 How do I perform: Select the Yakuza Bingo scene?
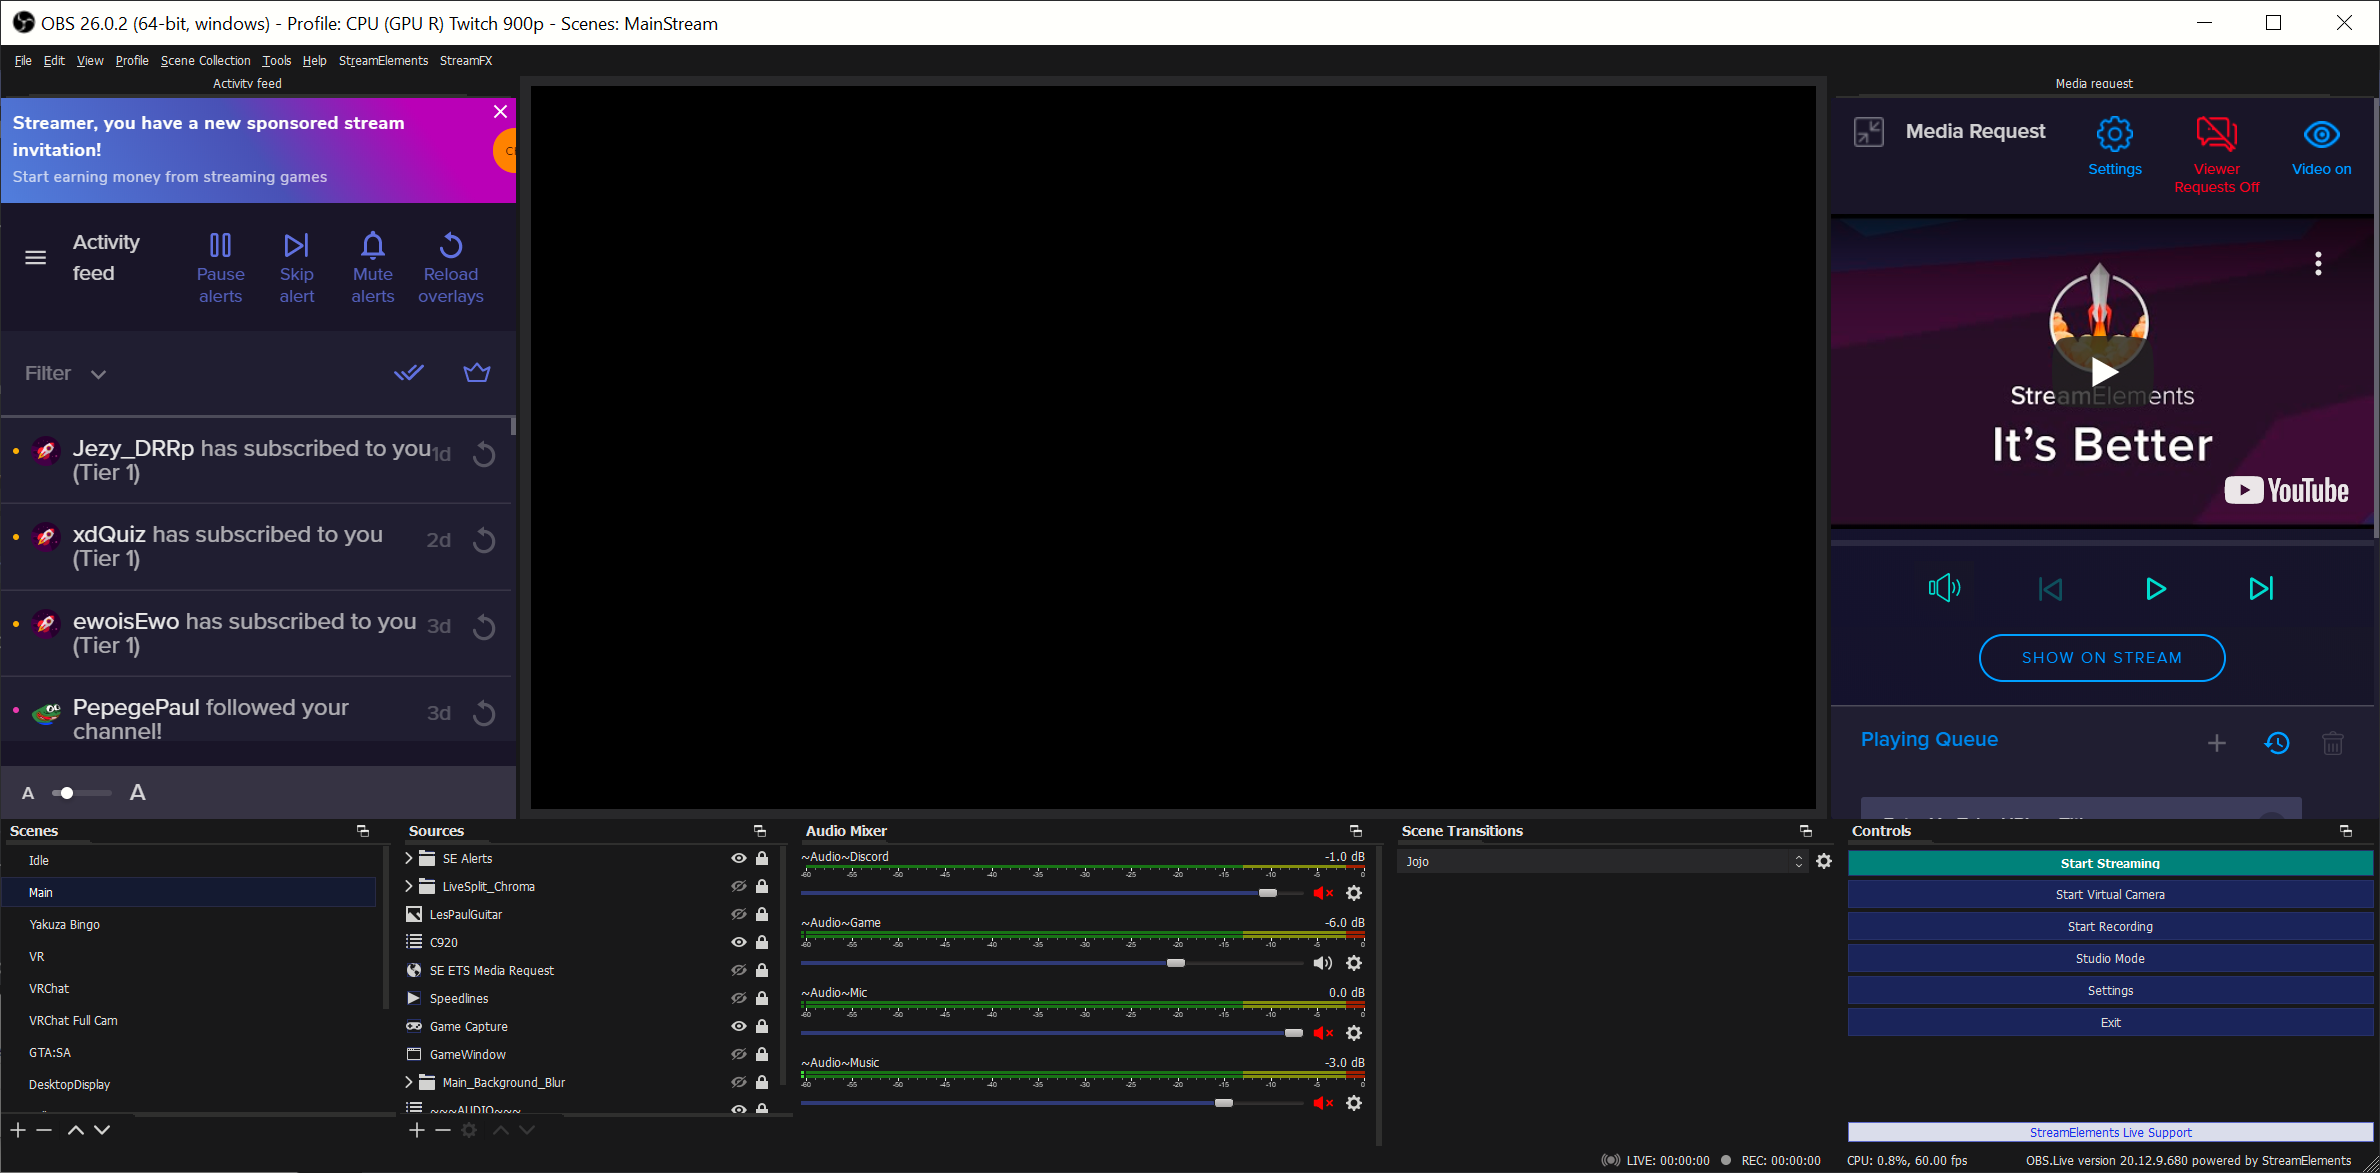tap(64, 924)
